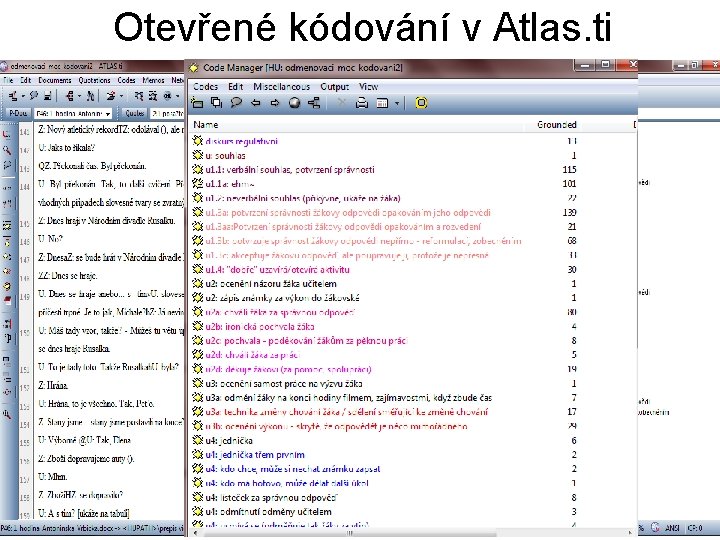Click the right arrow icon in Code Manager
Viewport: 720px width, 540px height.
click(275, 103)
